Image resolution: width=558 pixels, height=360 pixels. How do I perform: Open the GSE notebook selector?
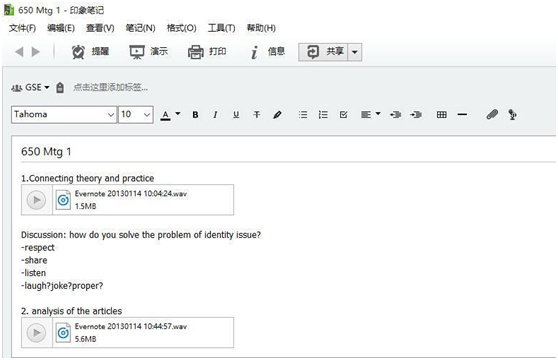pyautogui.click(x=30, y=88)
